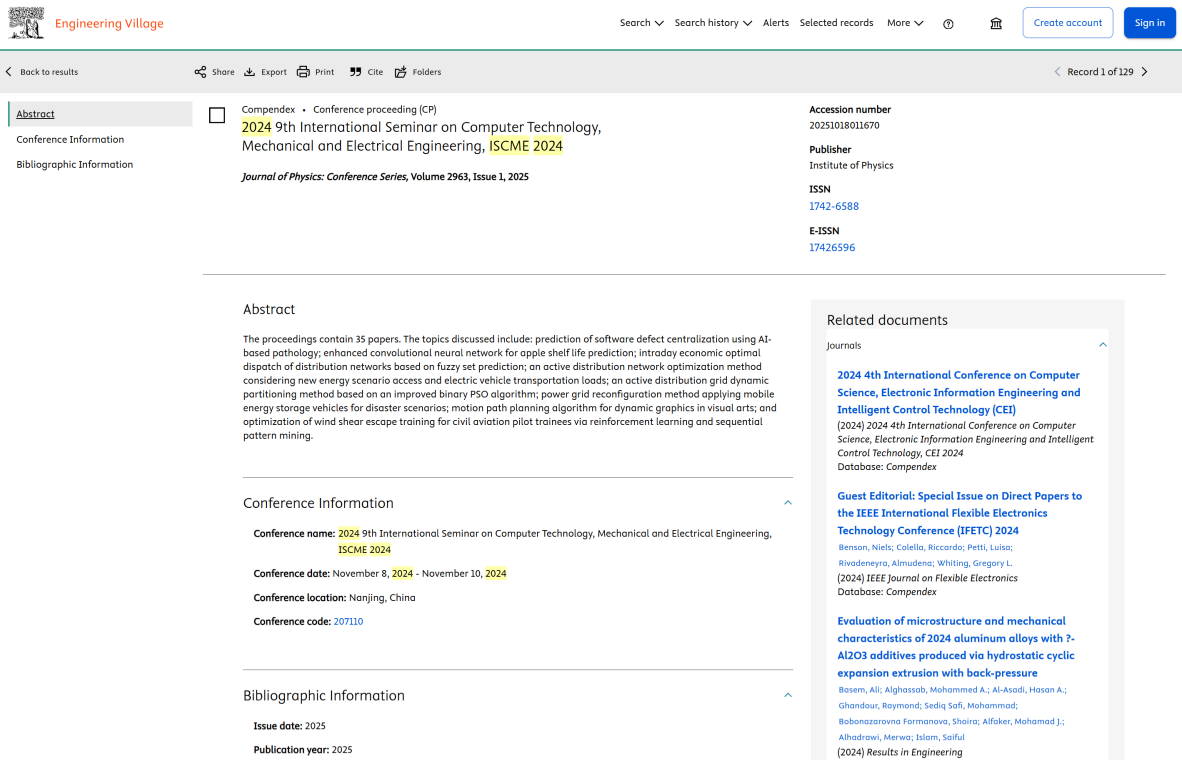
Task: Go to previous record arrow
Action: [1057, 72]
